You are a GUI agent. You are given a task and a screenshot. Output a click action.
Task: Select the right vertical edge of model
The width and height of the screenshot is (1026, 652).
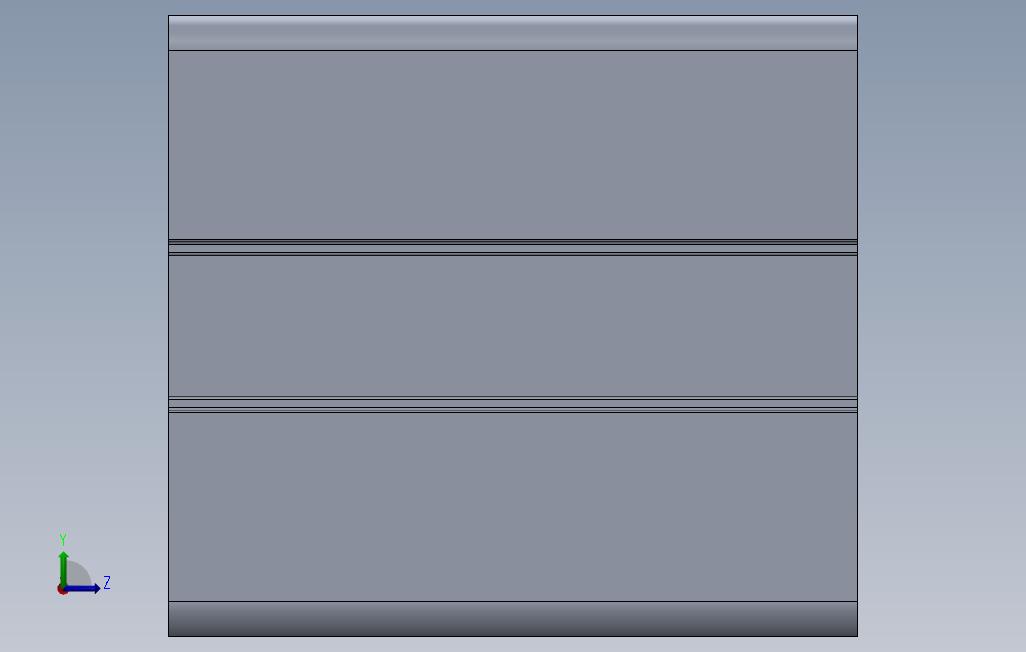tap(857, 326)
